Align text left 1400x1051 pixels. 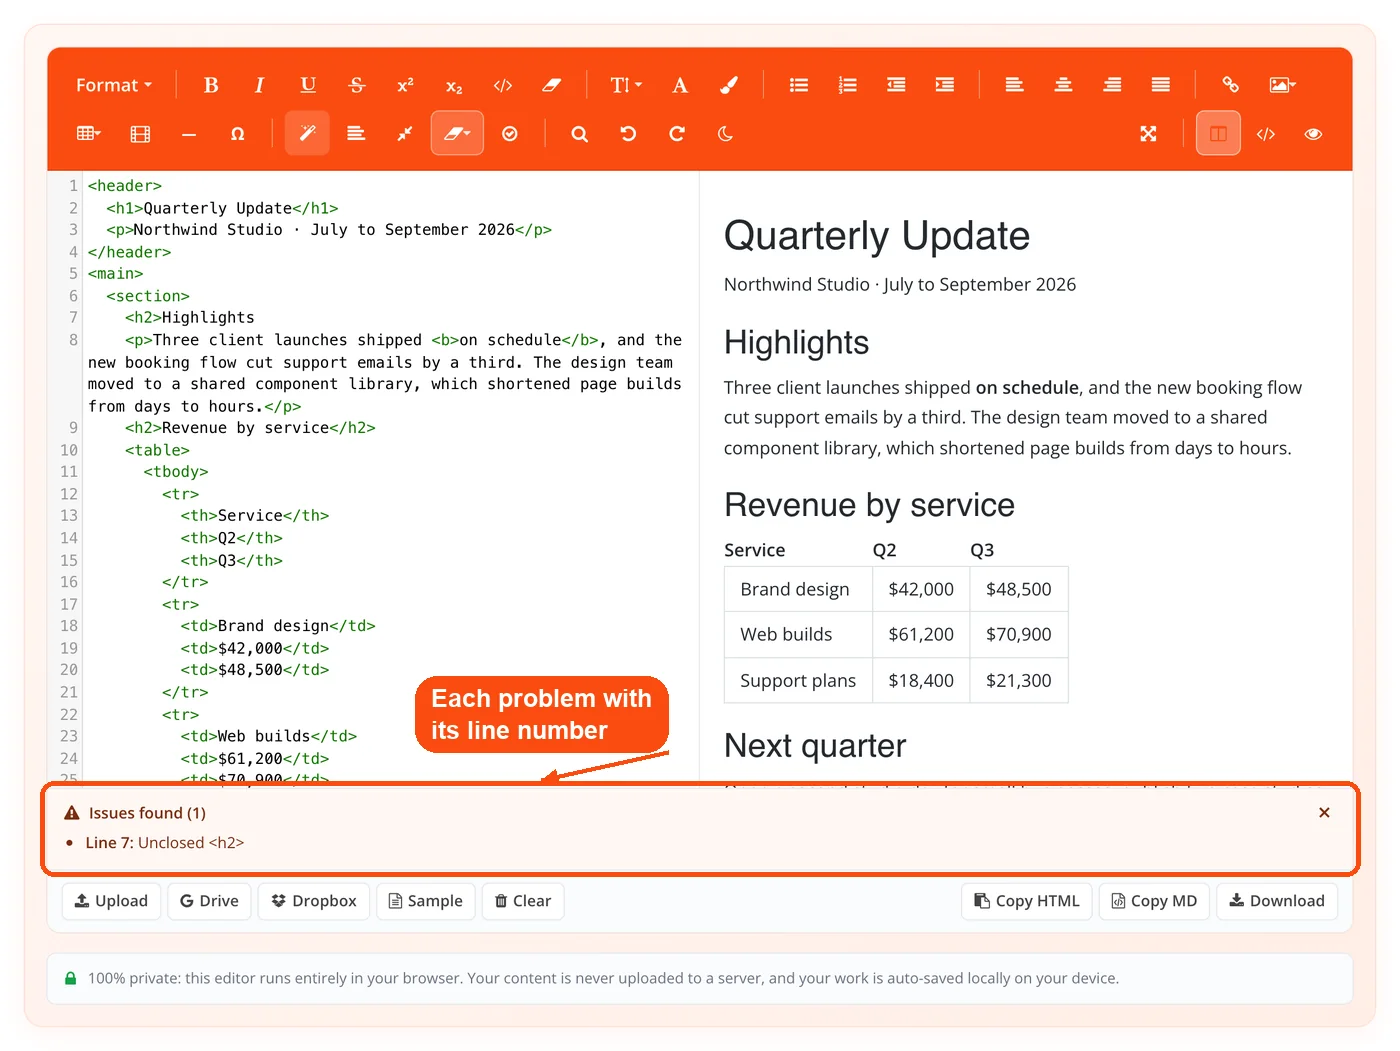[1014, 85]
